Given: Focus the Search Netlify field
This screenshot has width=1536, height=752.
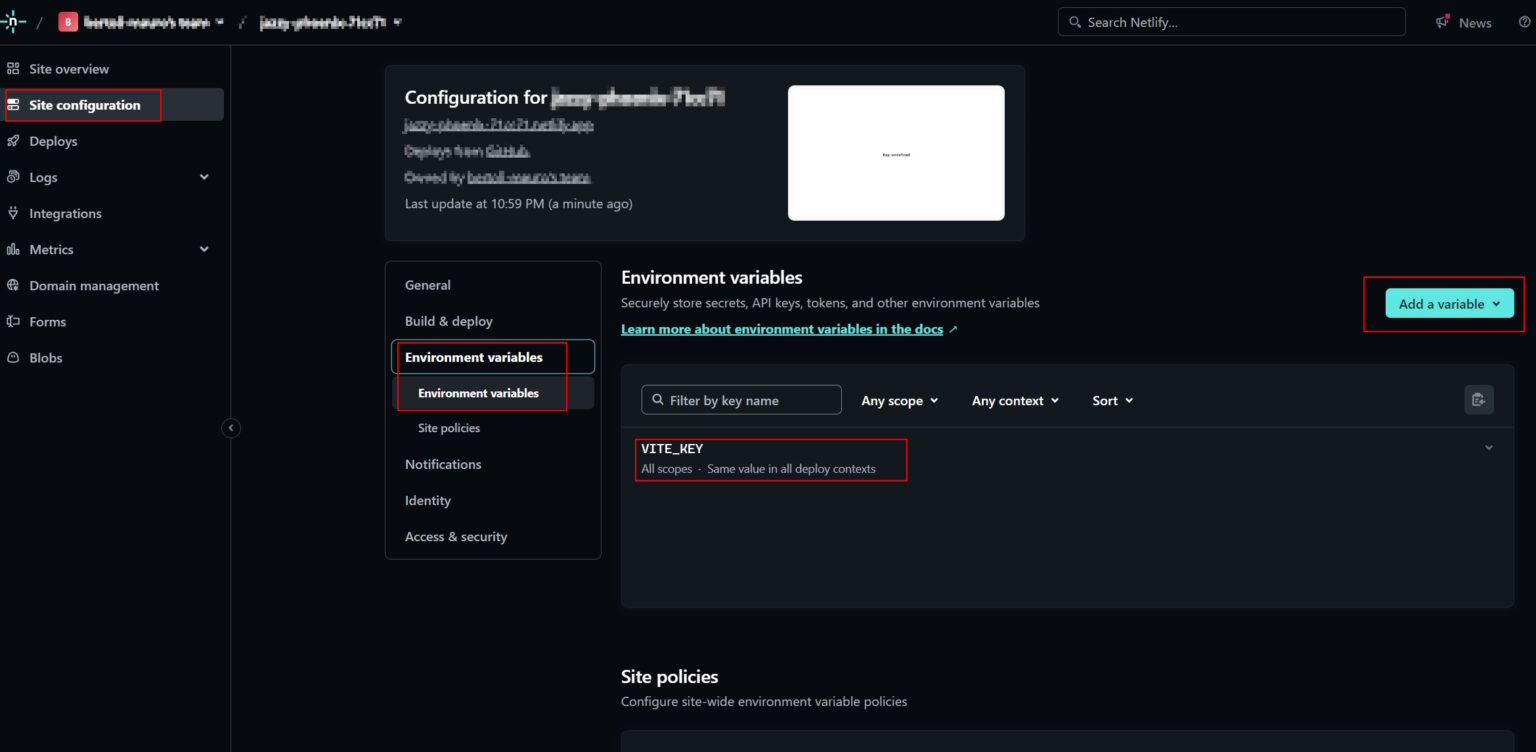Looking at the screenshot, I should tap(1231, 22).
